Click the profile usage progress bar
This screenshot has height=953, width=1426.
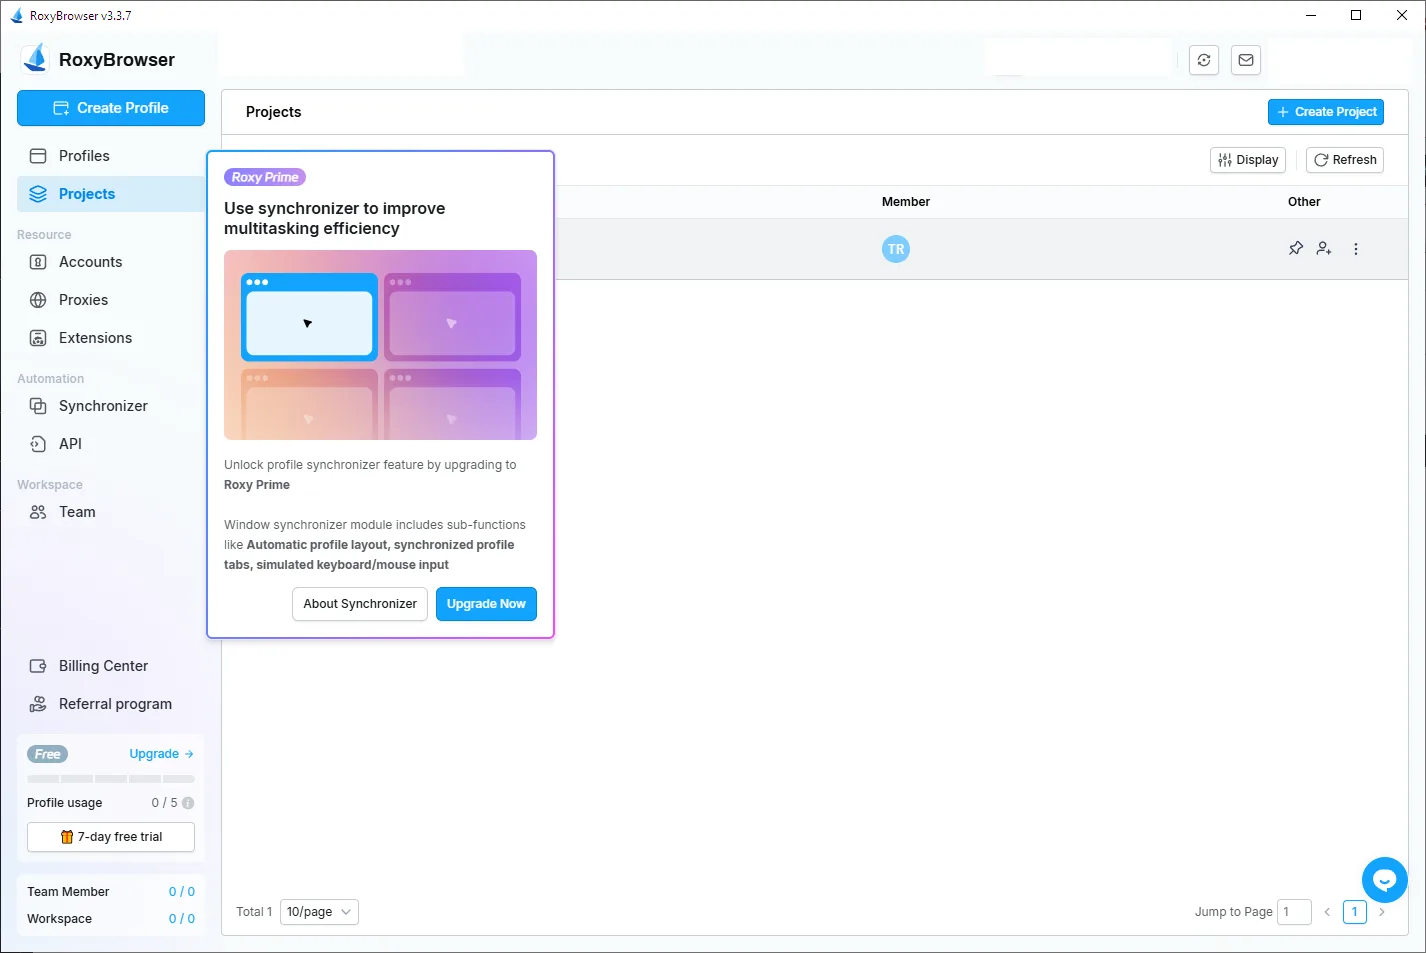[111, 779]
